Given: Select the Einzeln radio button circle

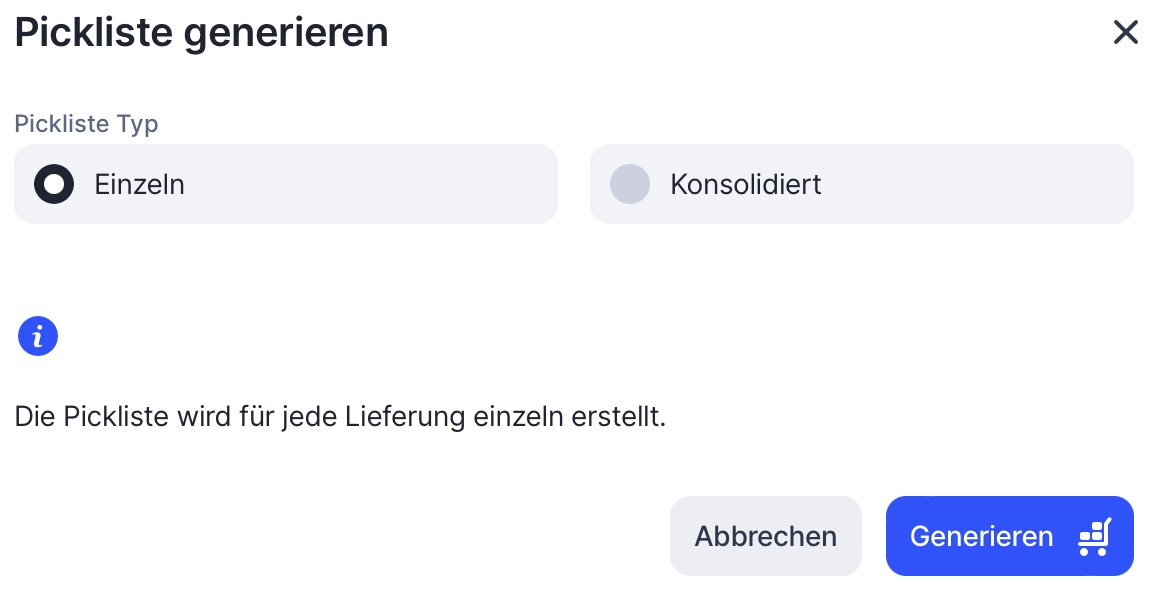Looking at the screenshot, I should [x=54, y=184].
